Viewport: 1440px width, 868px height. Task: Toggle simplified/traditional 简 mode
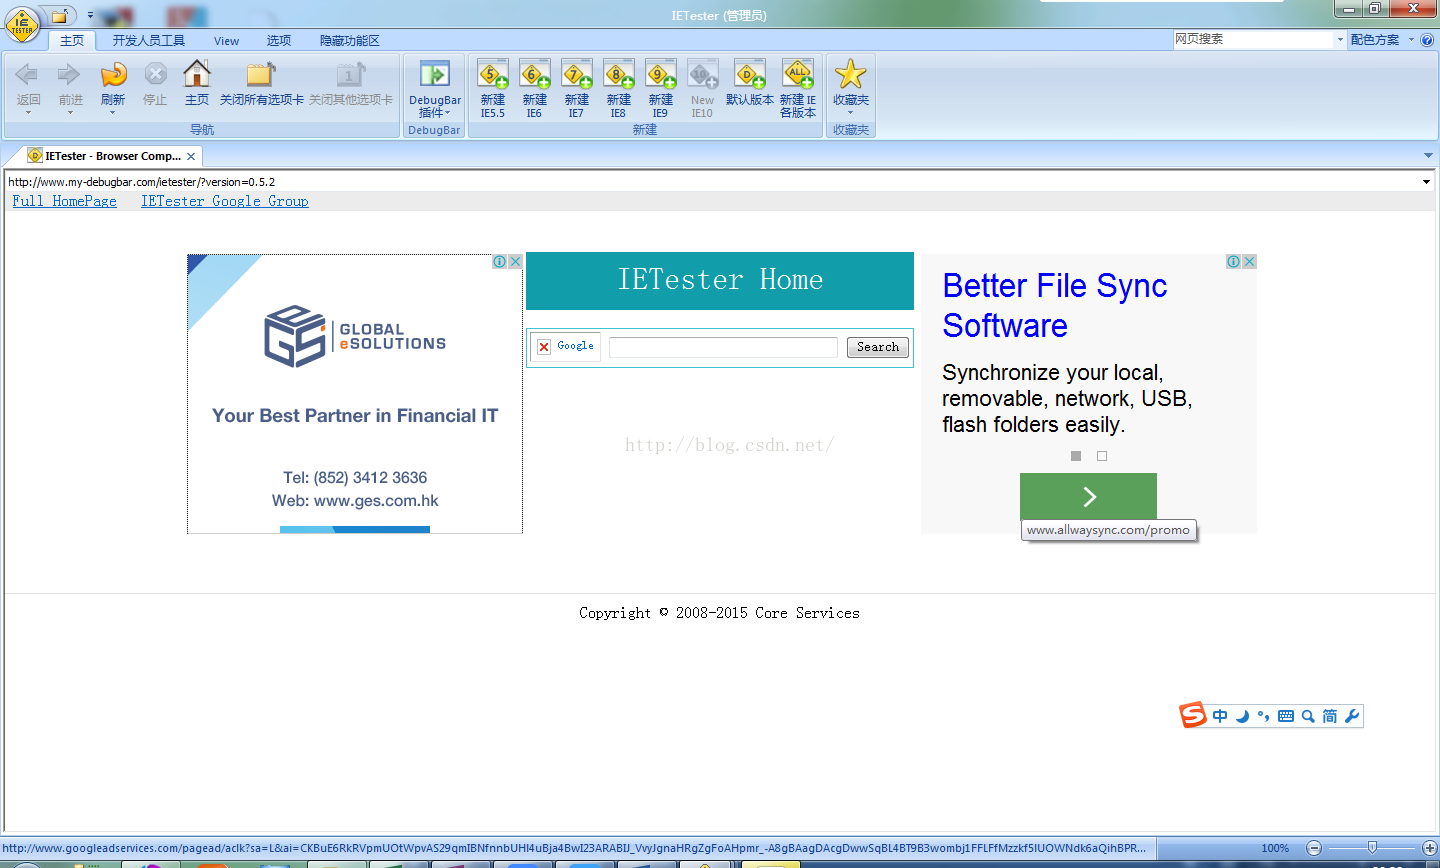(x=1330, y=716)
